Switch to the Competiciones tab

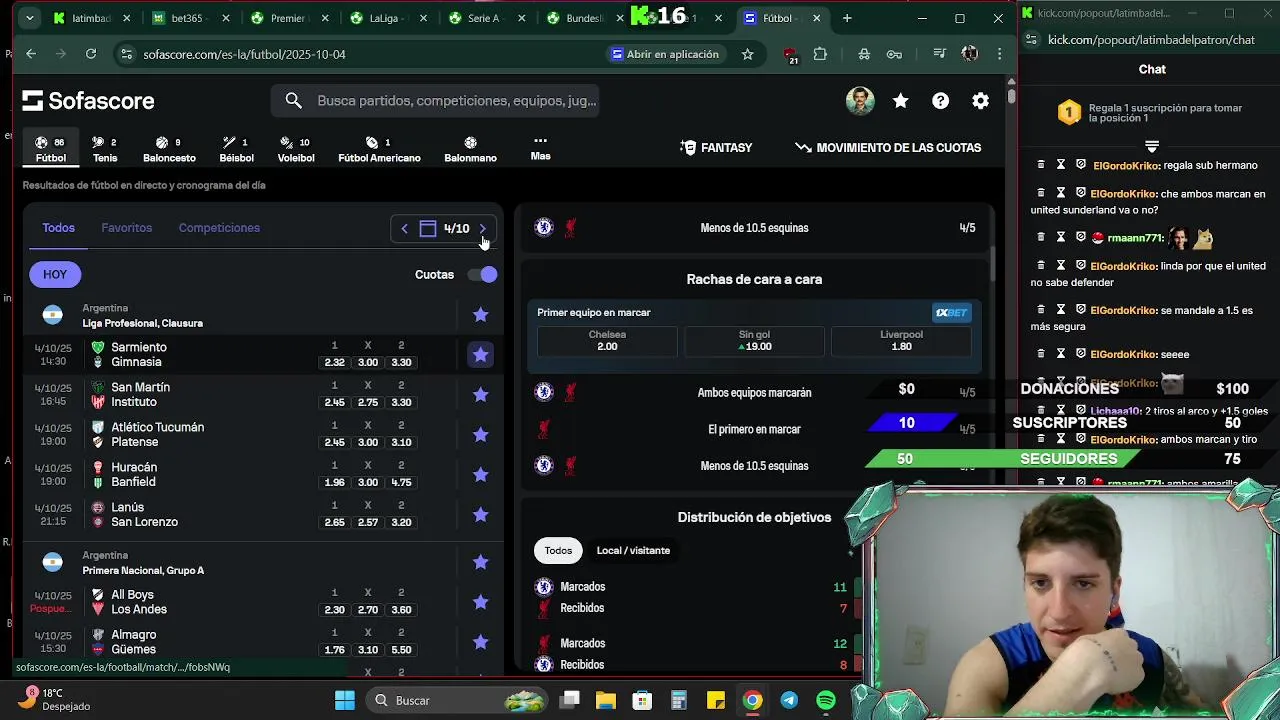tap(219, 228)
